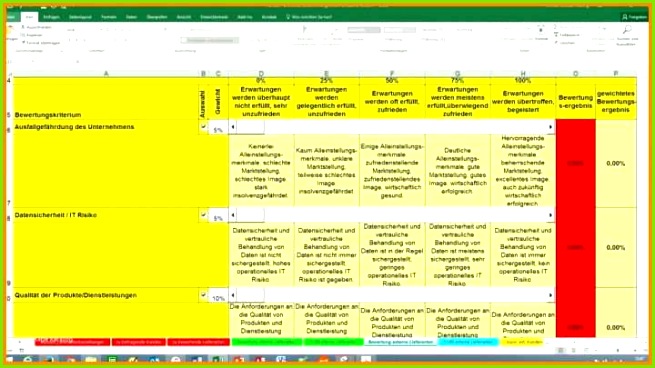Screen dimensions: 655x368
Task: Click the 'Keinerlei Alleinstellungsmerkmale' description cell
Action: 261,170
